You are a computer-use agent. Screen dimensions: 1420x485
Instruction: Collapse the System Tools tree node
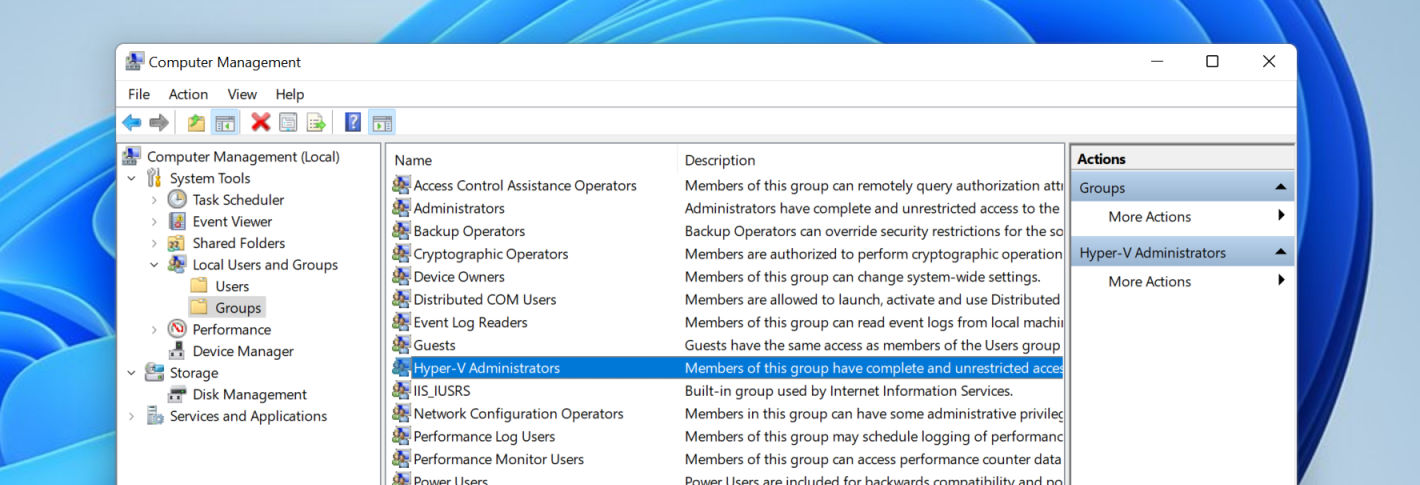(x=132, y=178)
